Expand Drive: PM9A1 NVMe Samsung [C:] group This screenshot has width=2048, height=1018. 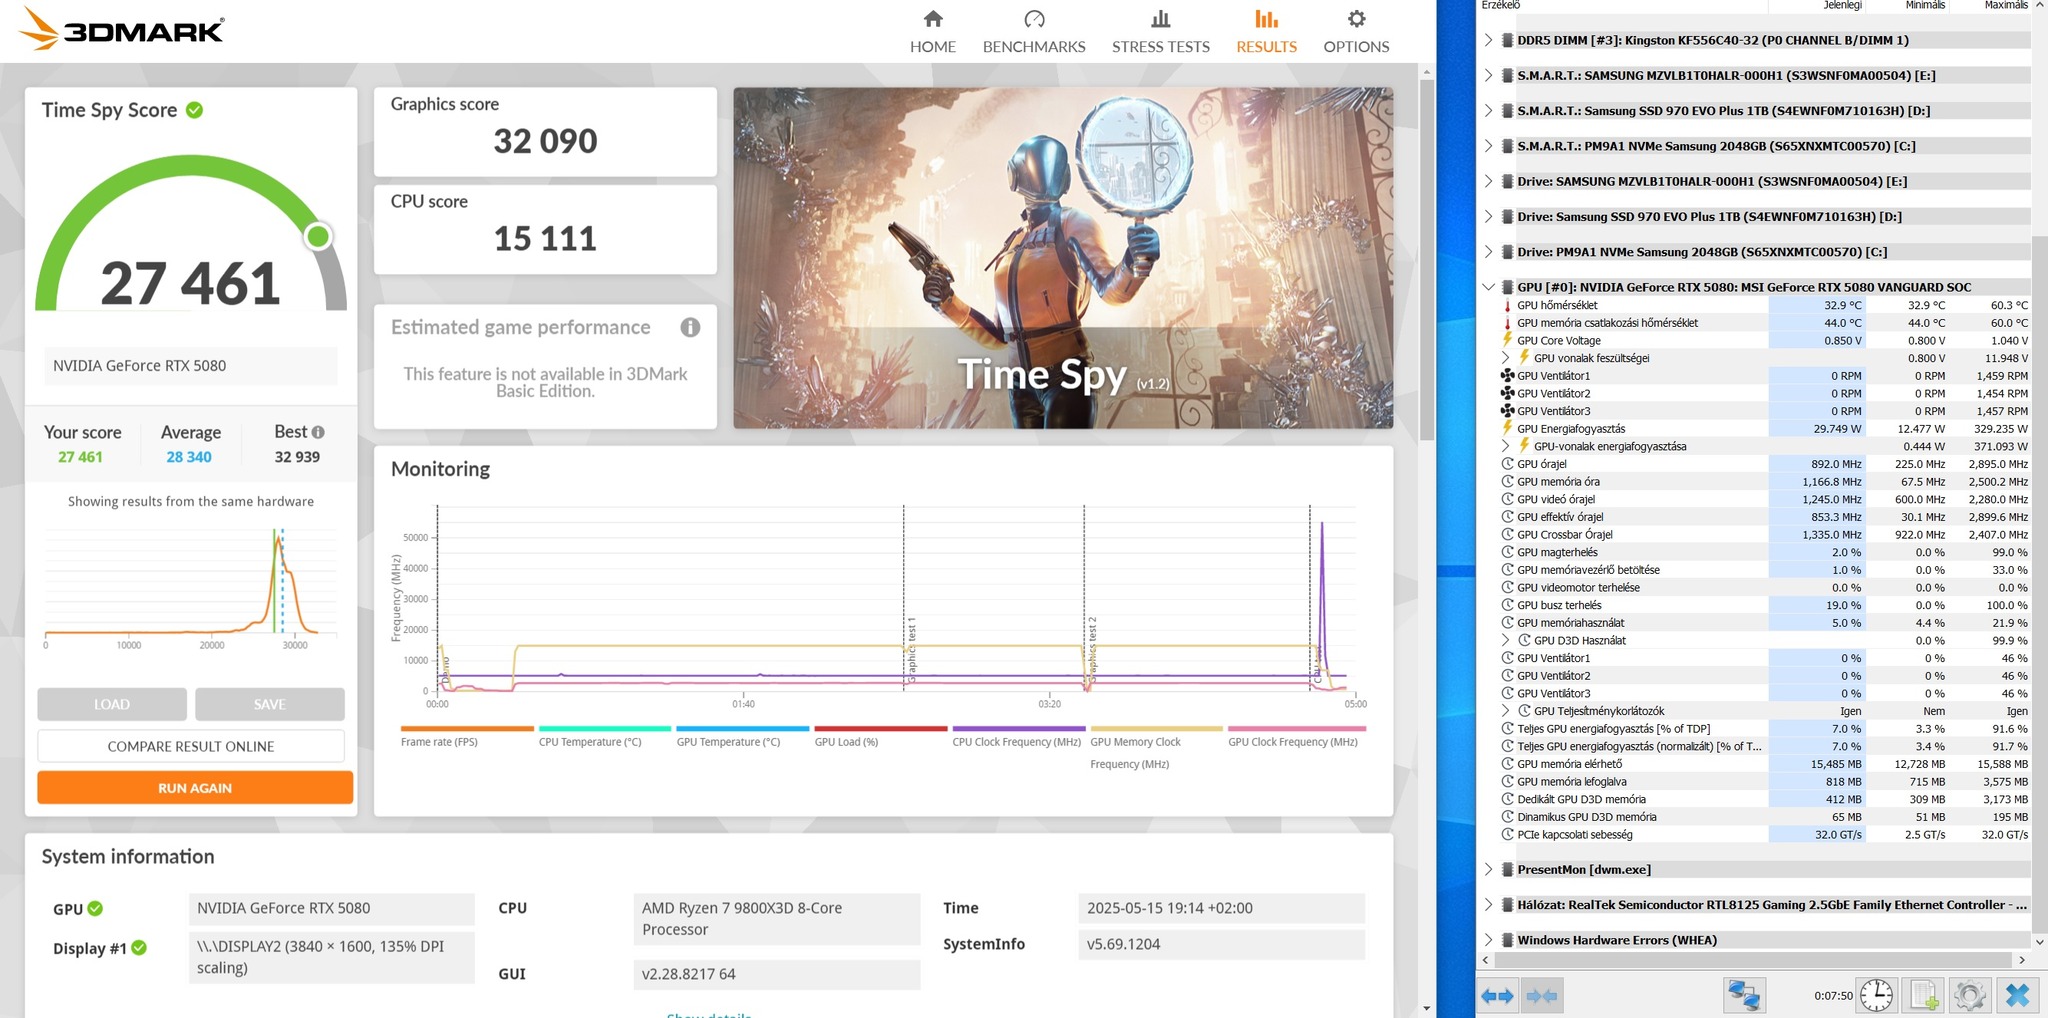click(x=1488, y=251)
